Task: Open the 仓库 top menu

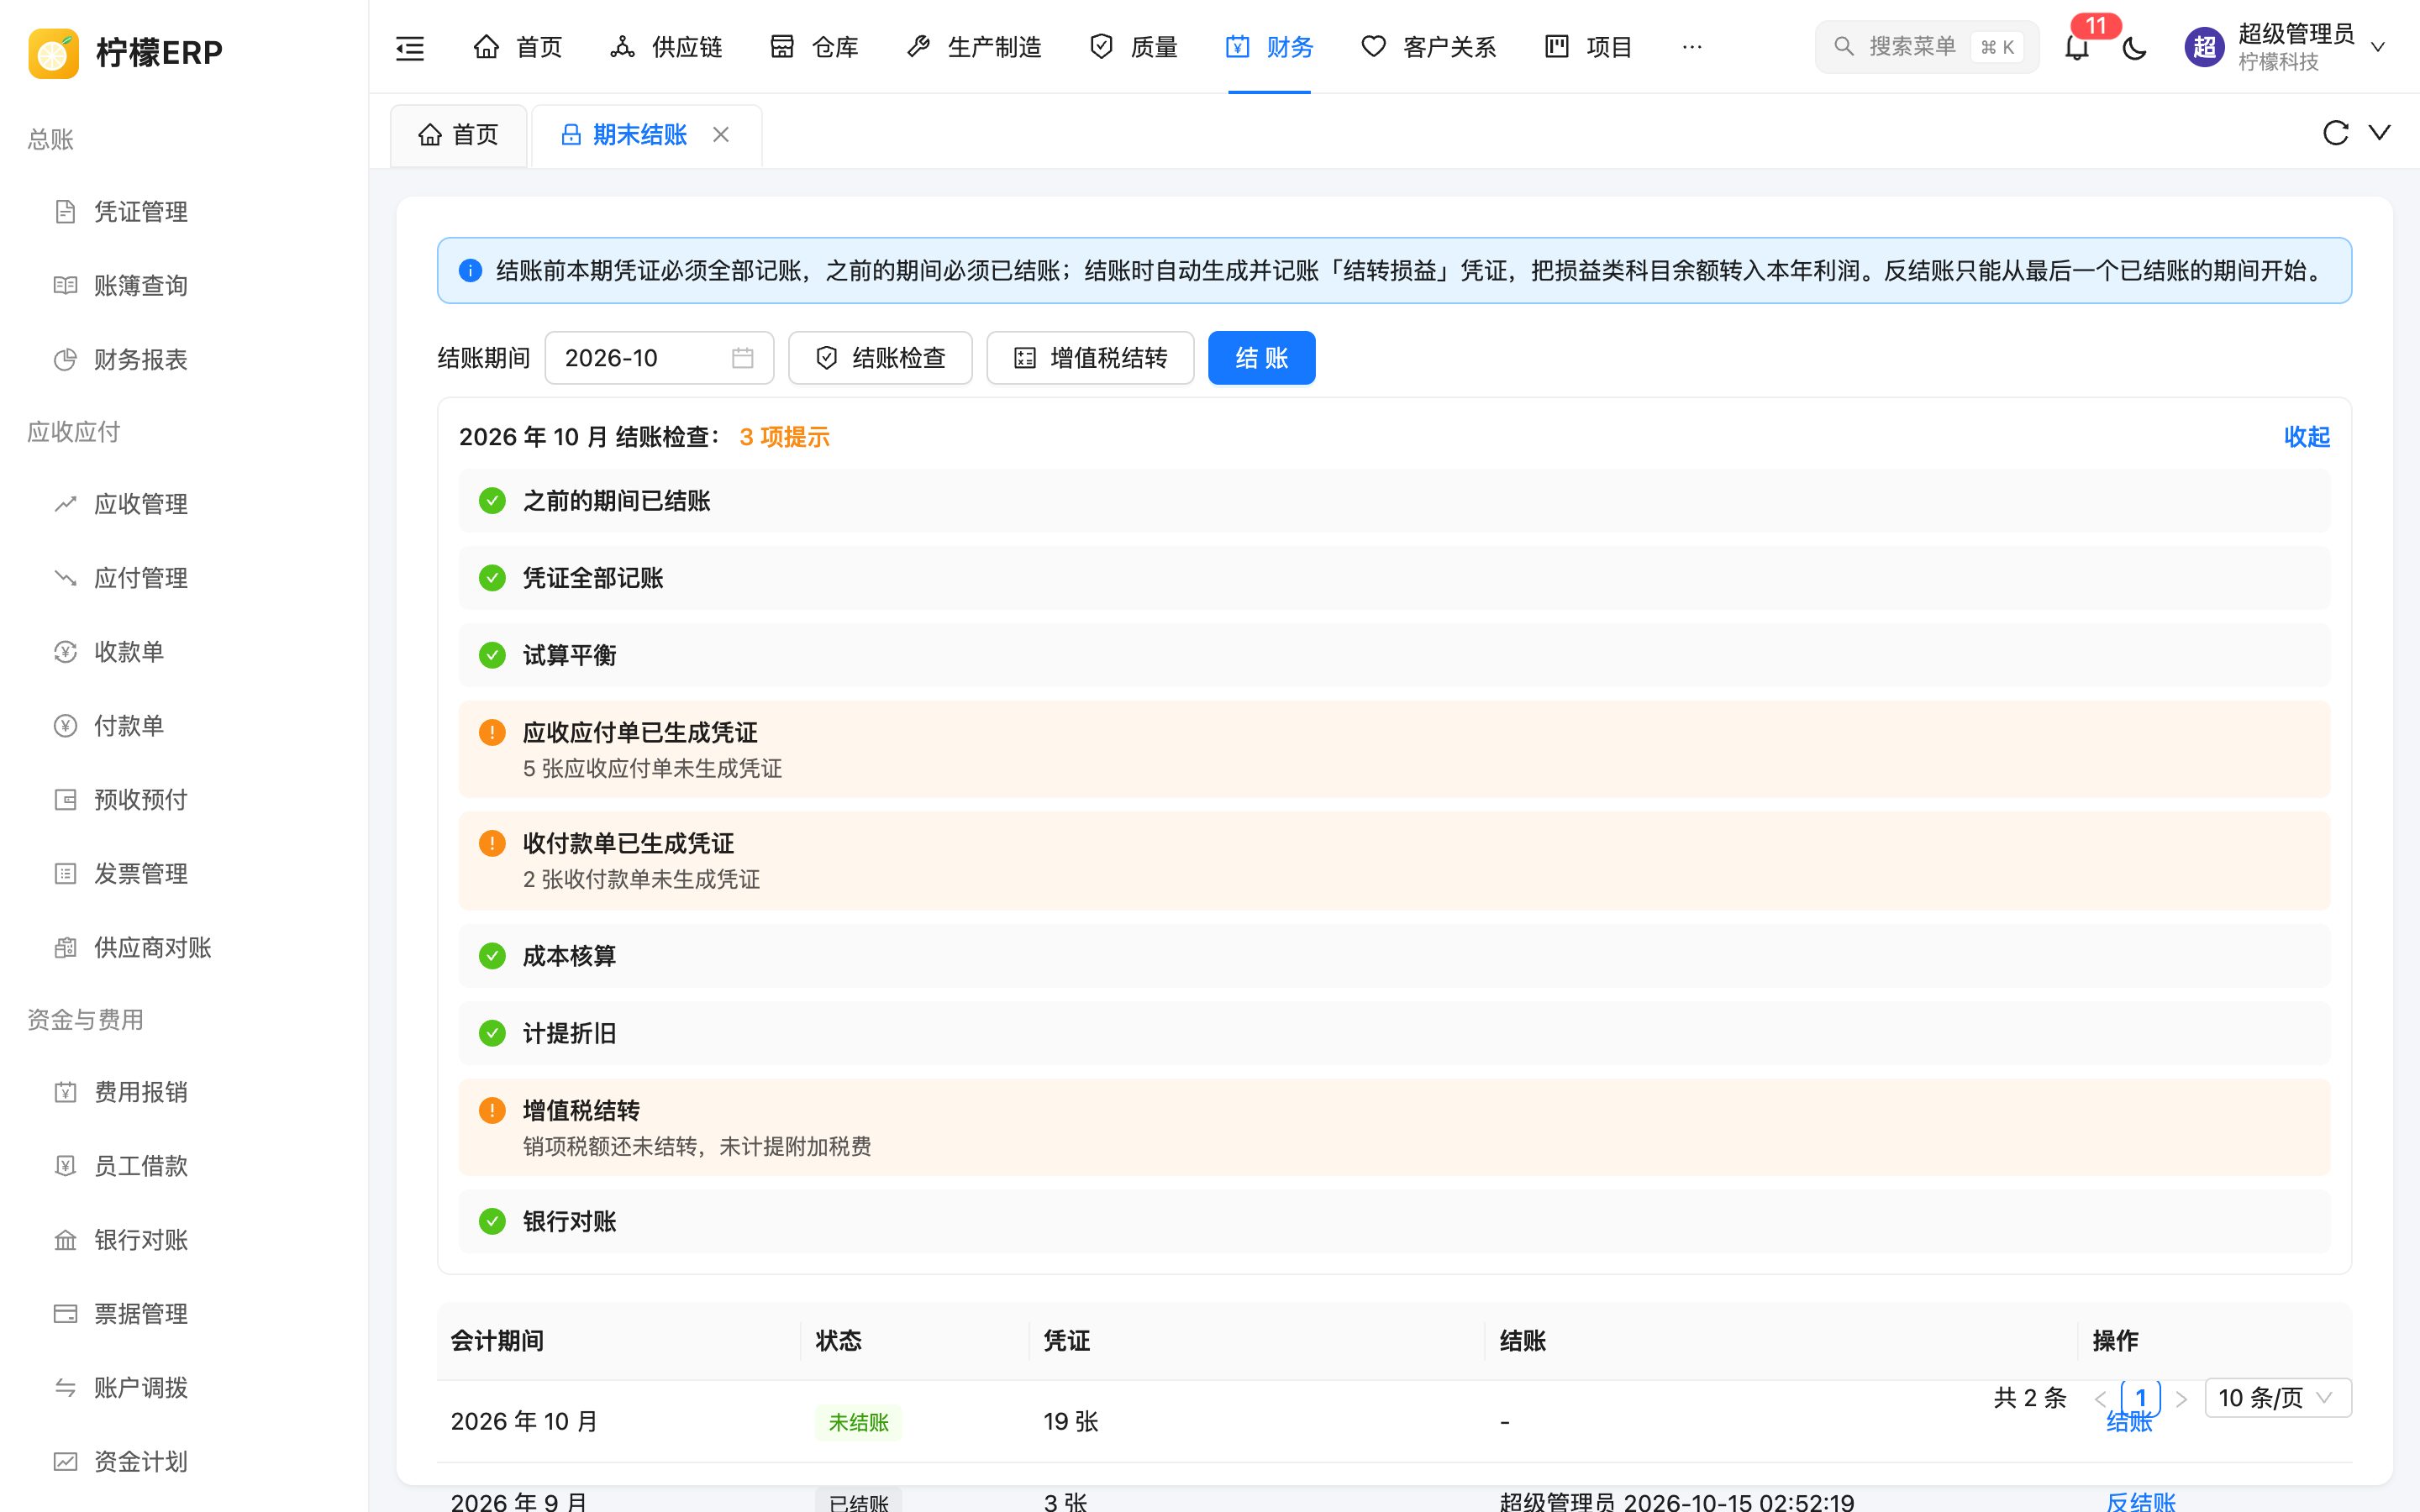Action: (814, 47)
